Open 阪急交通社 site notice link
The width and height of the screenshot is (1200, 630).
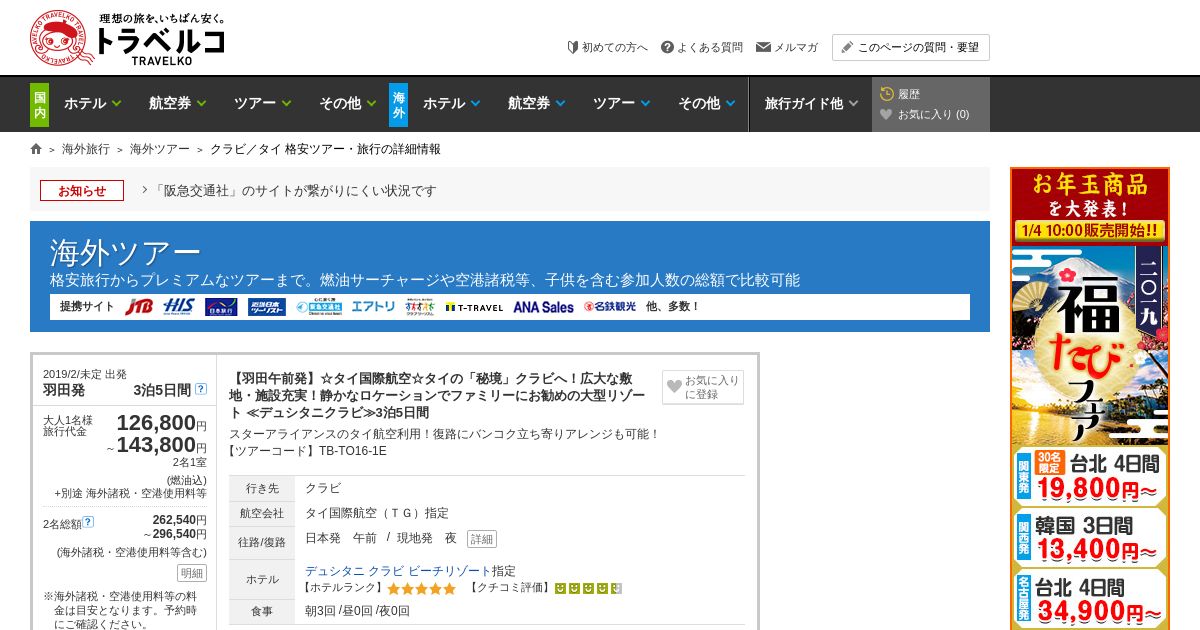296,190
